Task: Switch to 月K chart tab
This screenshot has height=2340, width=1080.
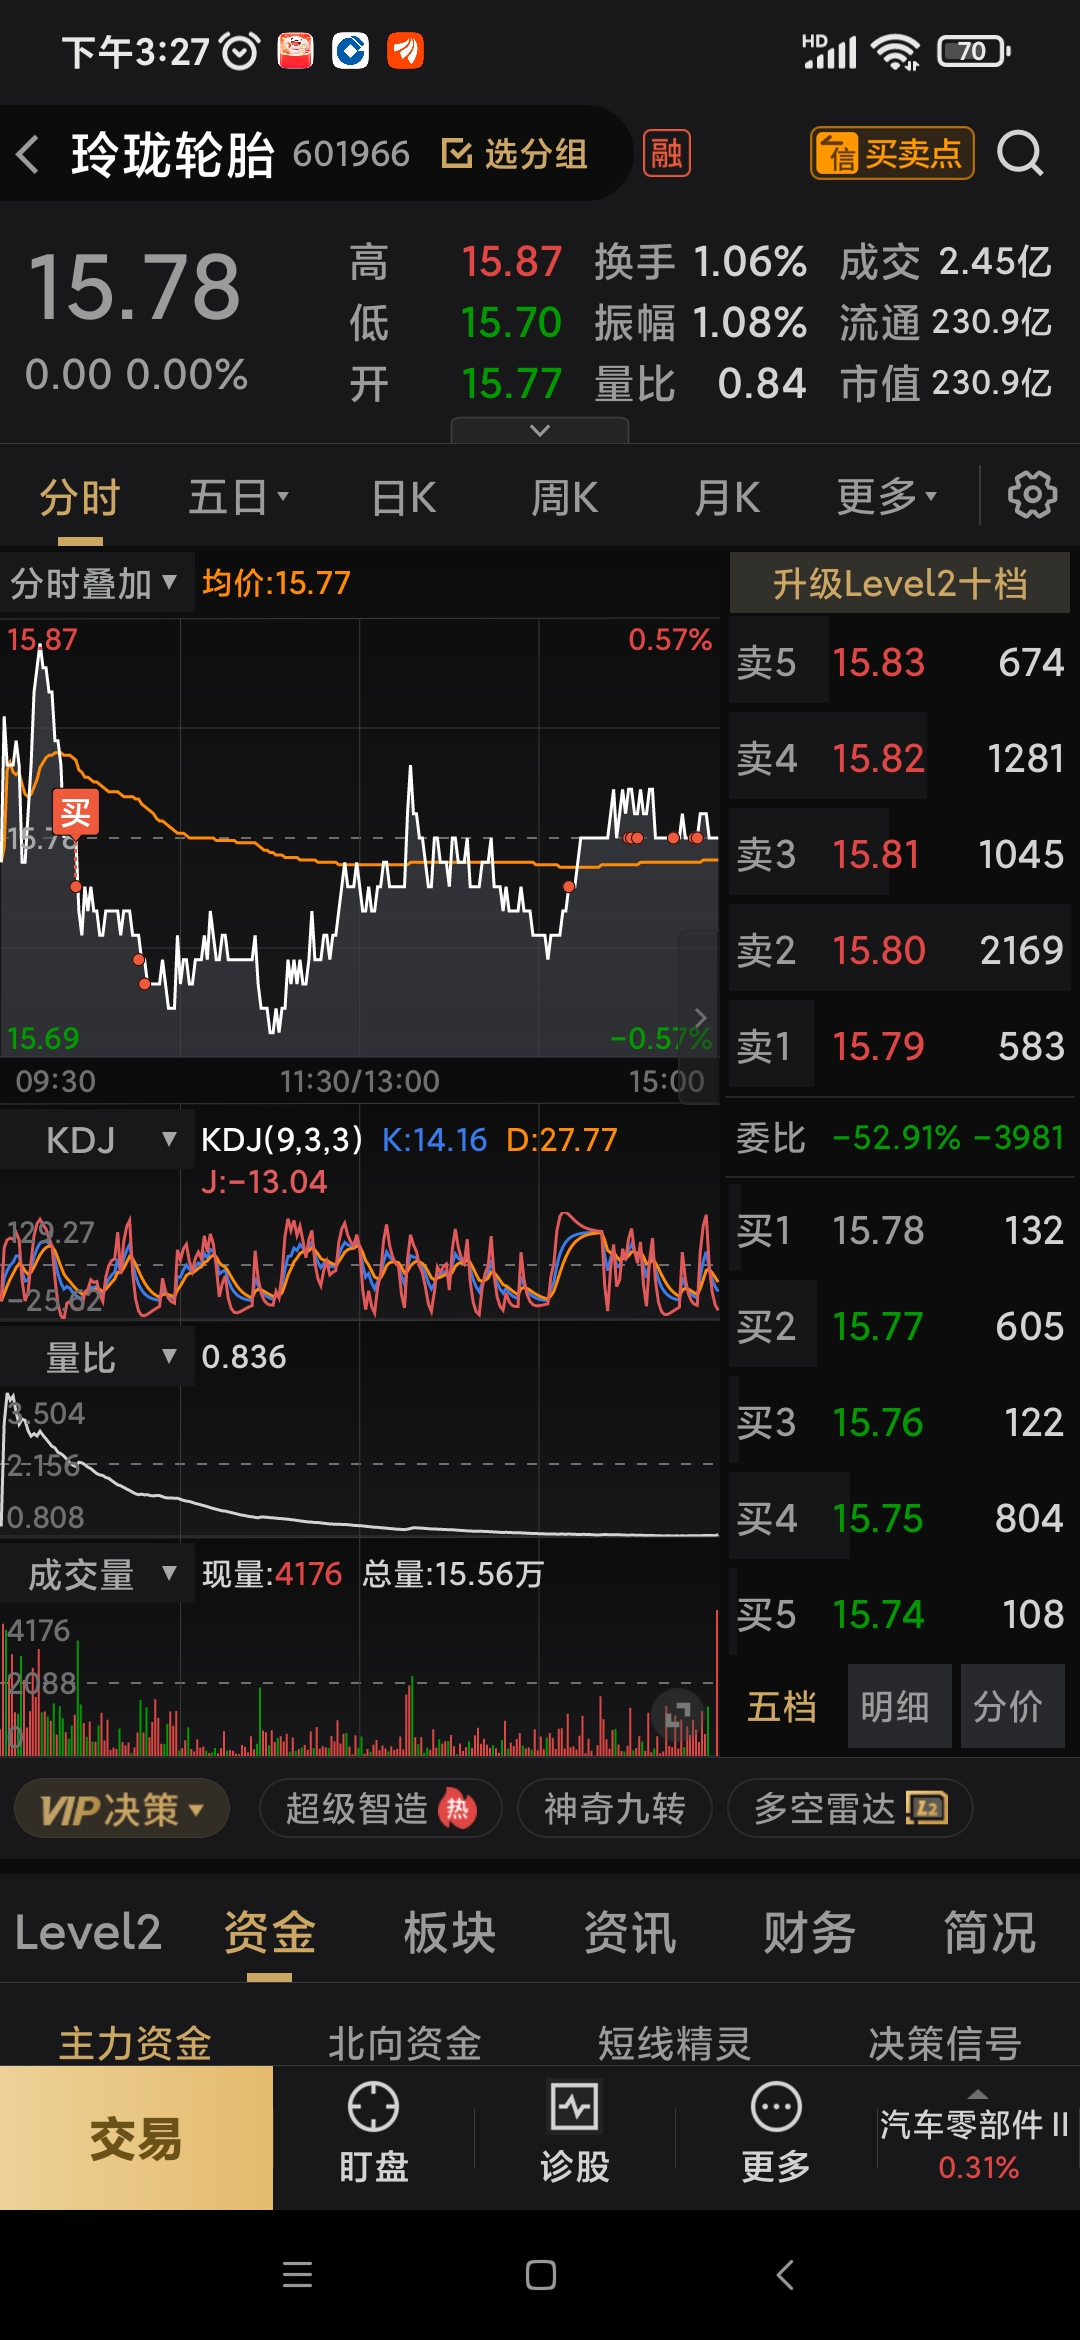Action: 727,497
